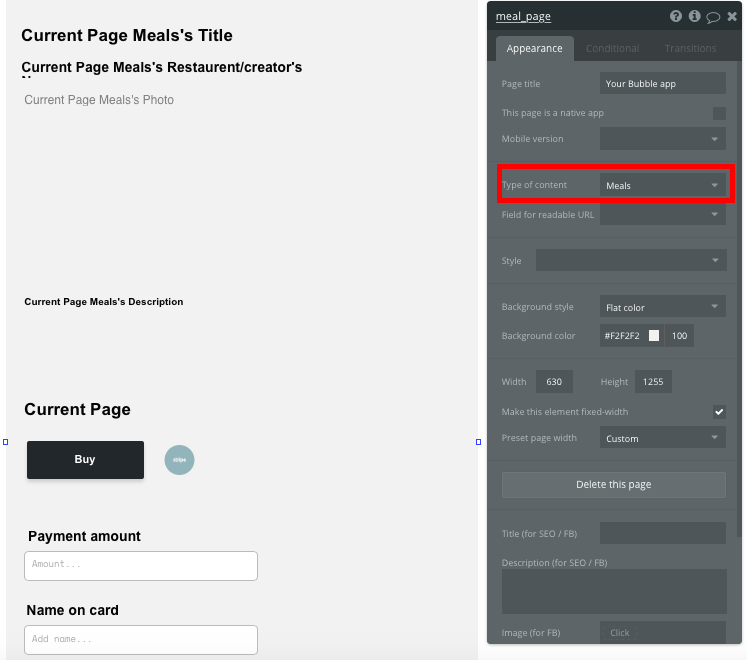
Task: Click the SEO description text area
Action: coord(614,591)
